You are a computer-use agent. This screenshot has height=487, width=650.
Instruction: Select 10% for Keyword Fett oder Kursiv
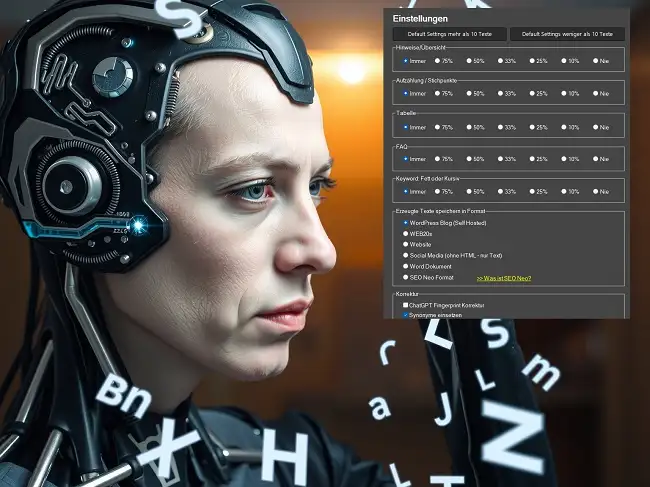click(564, 191)
